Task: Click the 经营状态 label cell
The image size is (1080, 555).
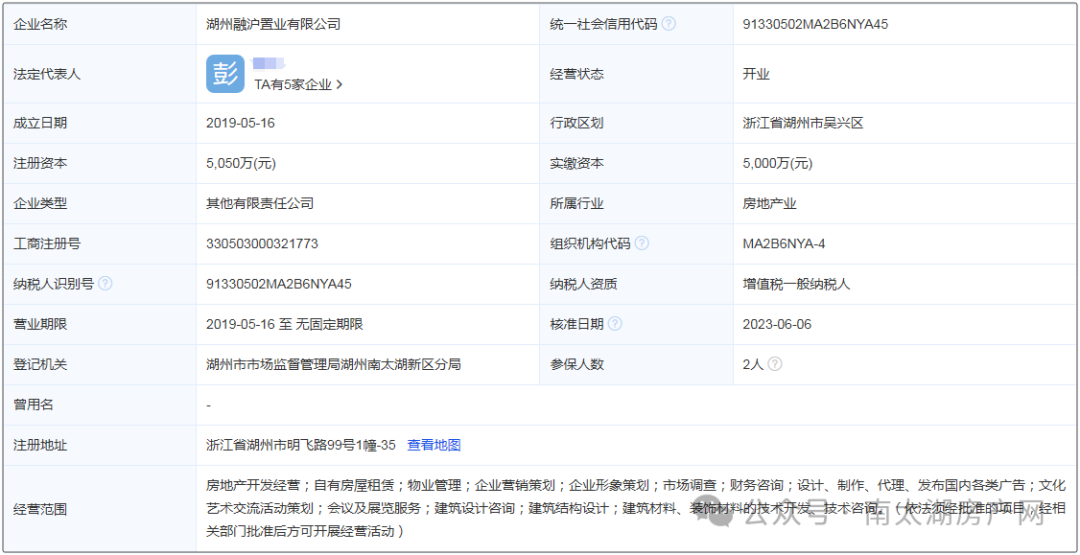Action: click(x=636, y=74)
